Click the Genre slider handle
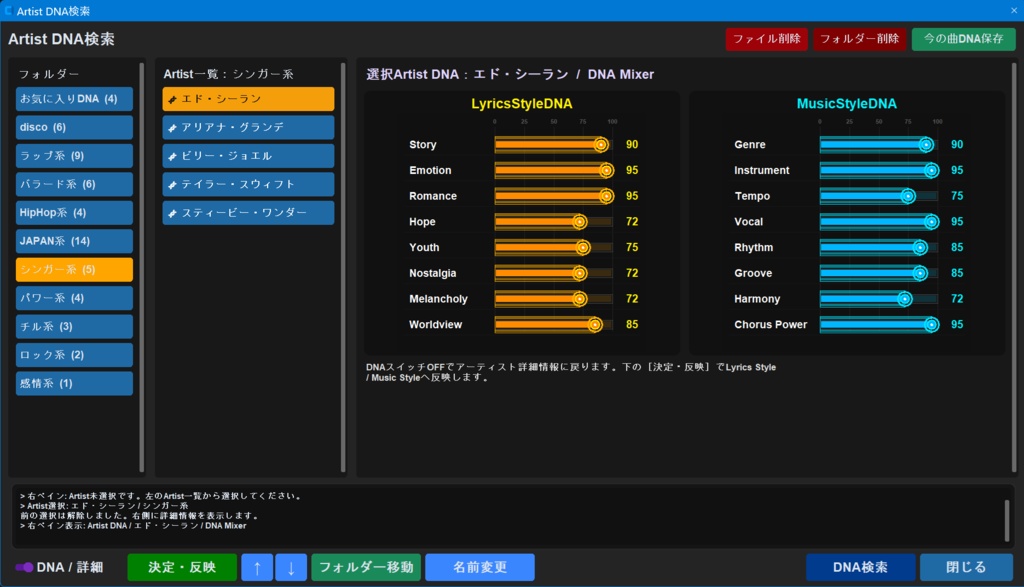 [x=926, y=144]
